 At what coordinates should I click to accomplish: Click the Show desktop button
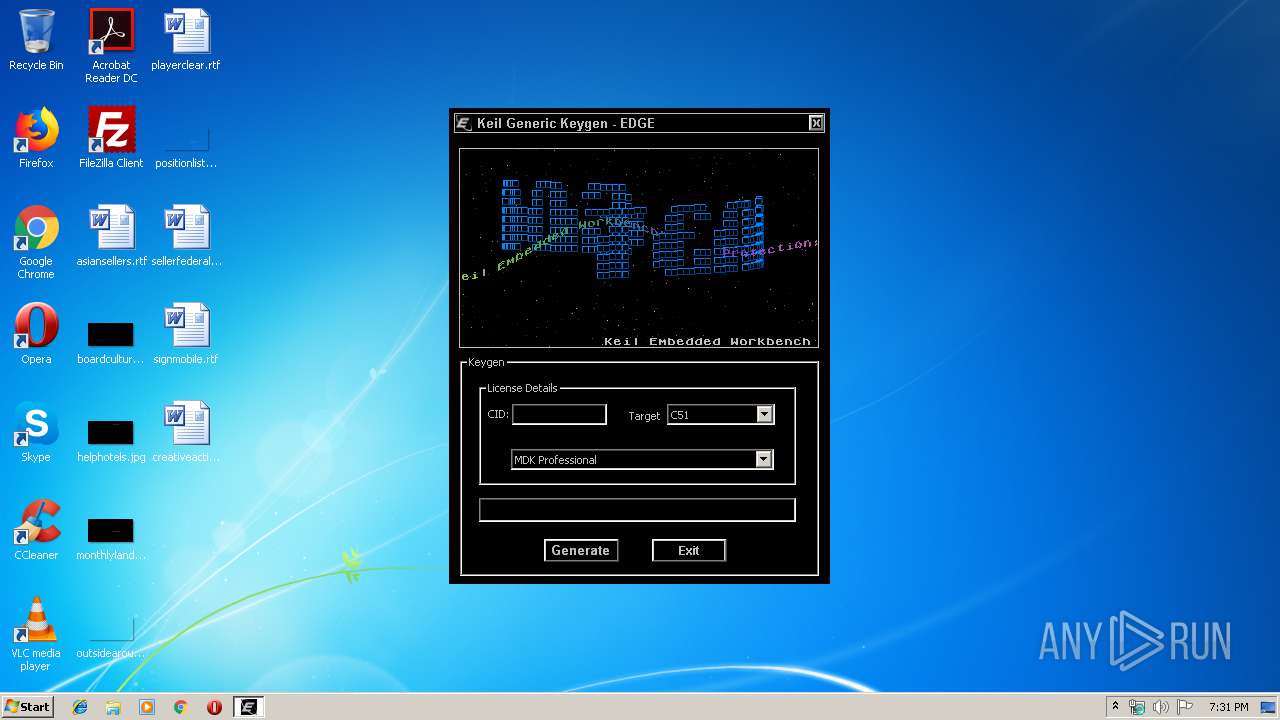1270,707
